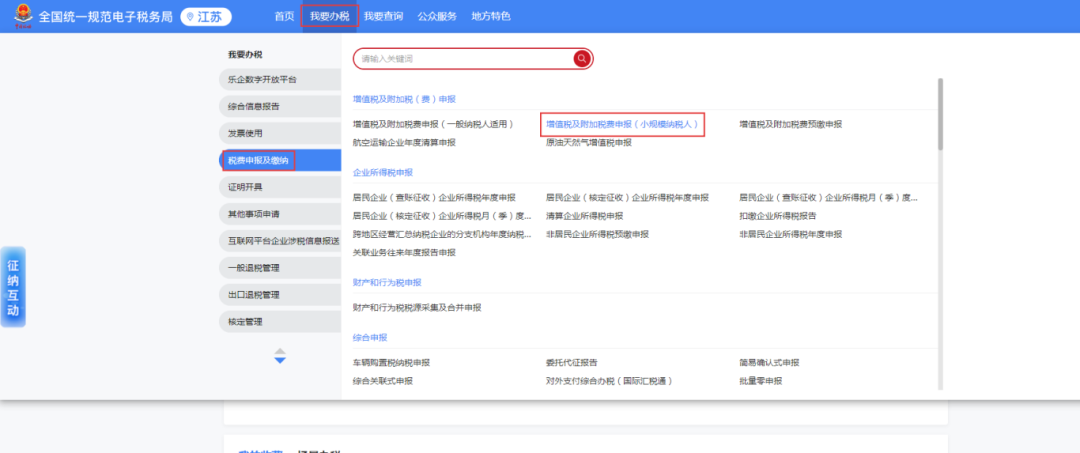Open the 车辆购置税纳税申报 link
1080x453 pixels.
(x=391, y=362)
